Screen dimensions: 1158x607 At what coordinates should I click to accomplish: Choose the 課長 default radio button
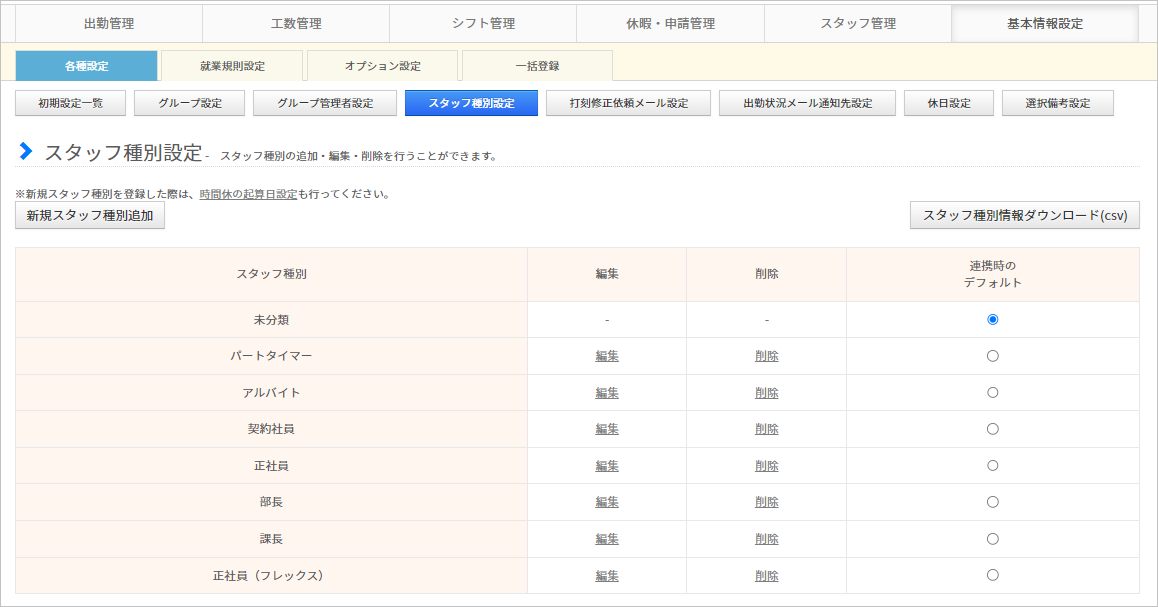[993, 539]
